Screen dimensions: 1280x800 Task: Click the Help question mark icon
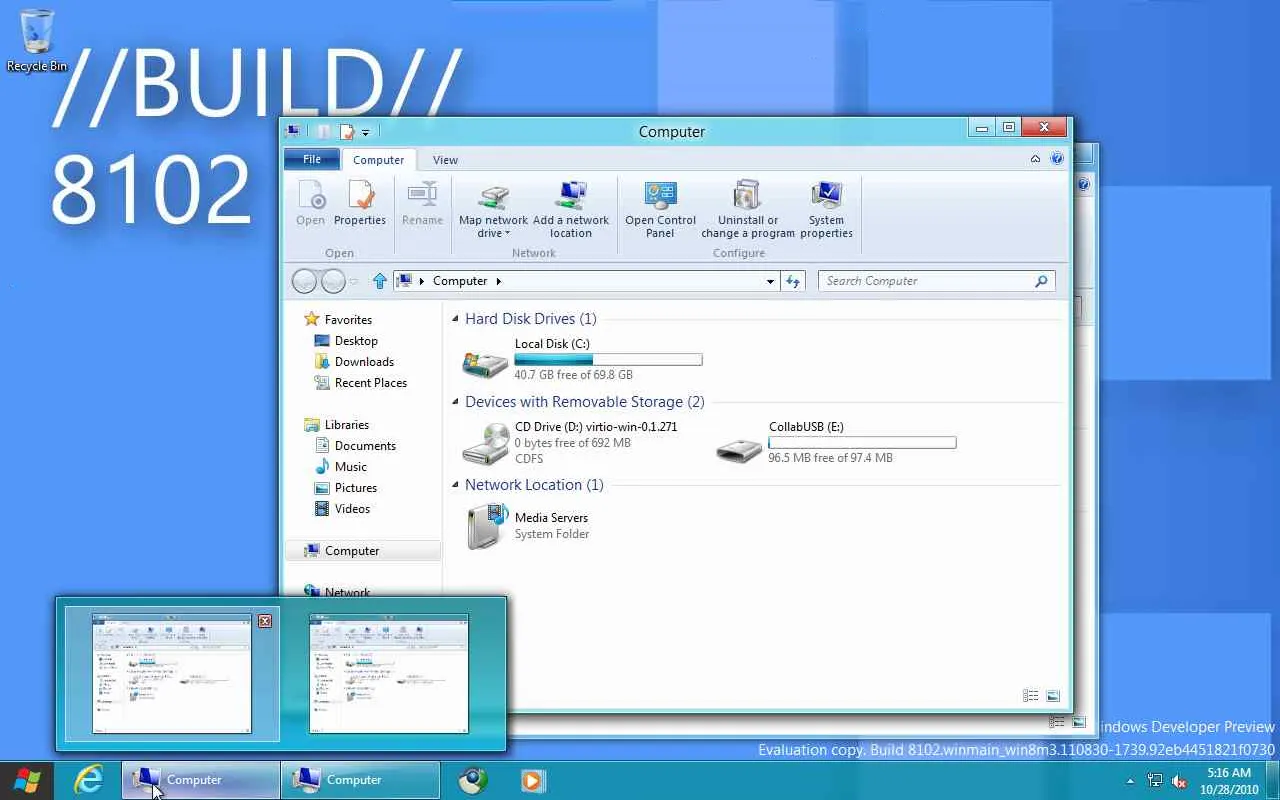click(1057, 159)
